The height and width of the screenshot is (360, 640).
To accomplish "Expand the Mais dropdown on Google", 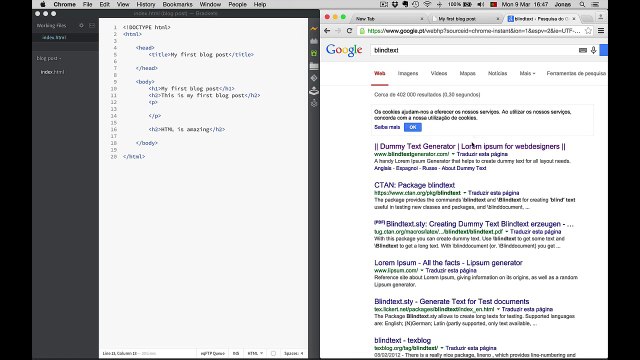I will (x=527, y=73).
